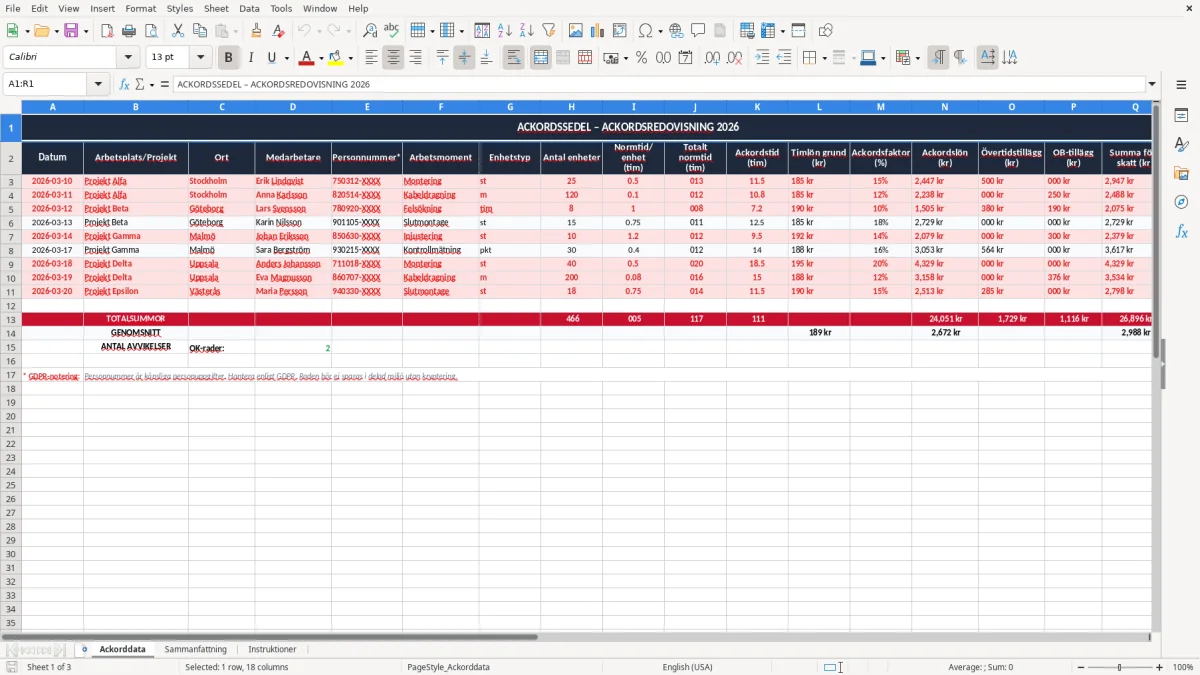Open the Styles menu
1200x675 pixels.
(x=180, y=8)
